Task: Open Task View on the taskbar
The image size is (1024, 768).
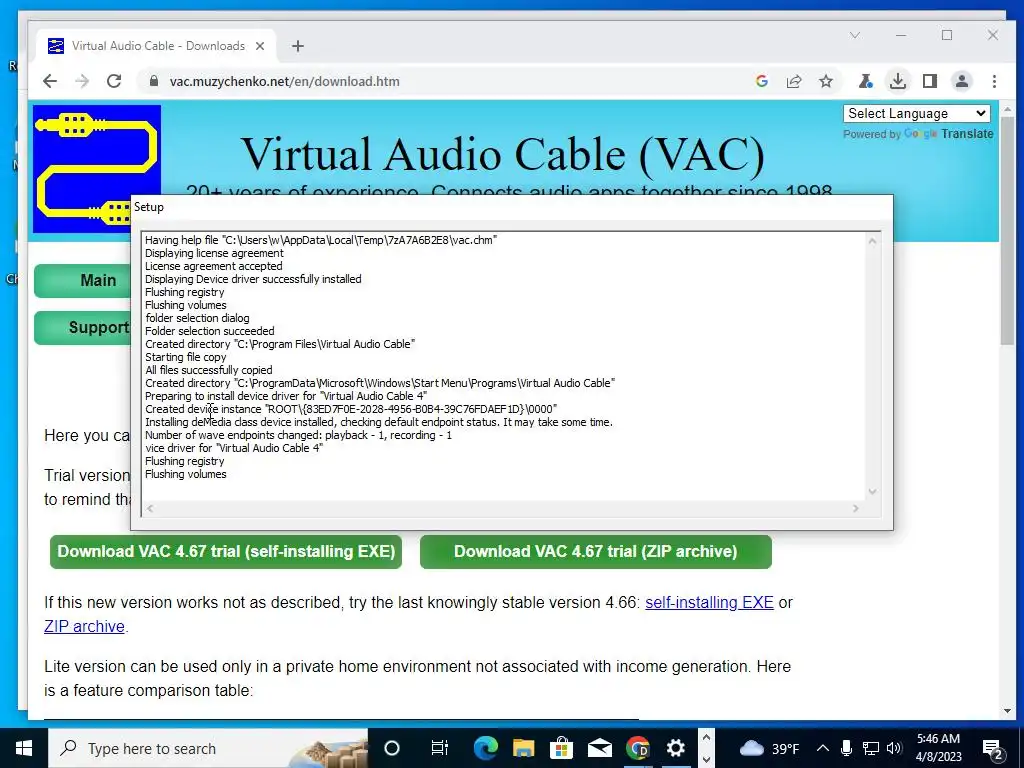Action: [x=440, y=748]
